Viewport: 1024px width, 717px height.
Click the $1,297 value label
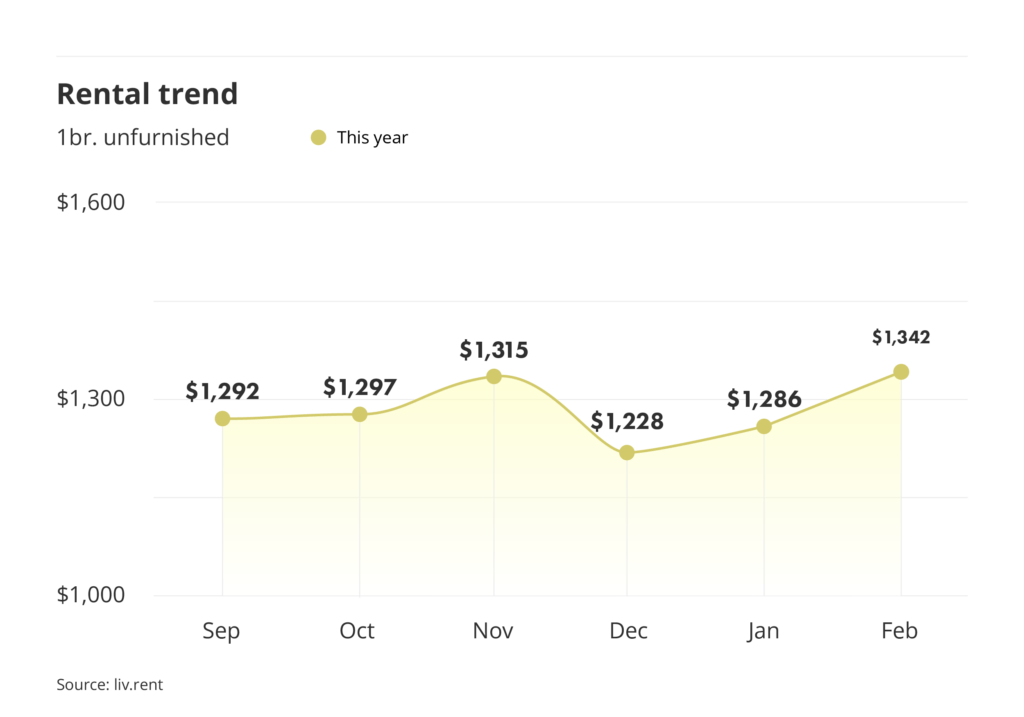pyautogui.click(x=360, y=387)
